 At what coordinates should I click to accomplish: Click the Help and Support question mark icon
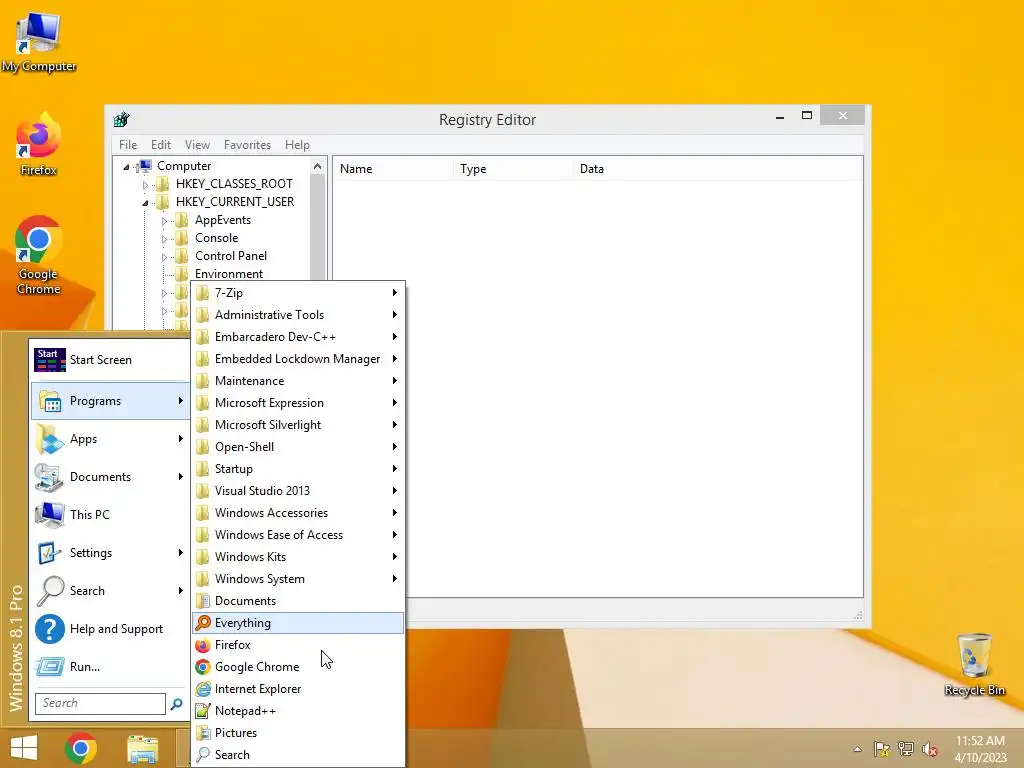[50, 629]
